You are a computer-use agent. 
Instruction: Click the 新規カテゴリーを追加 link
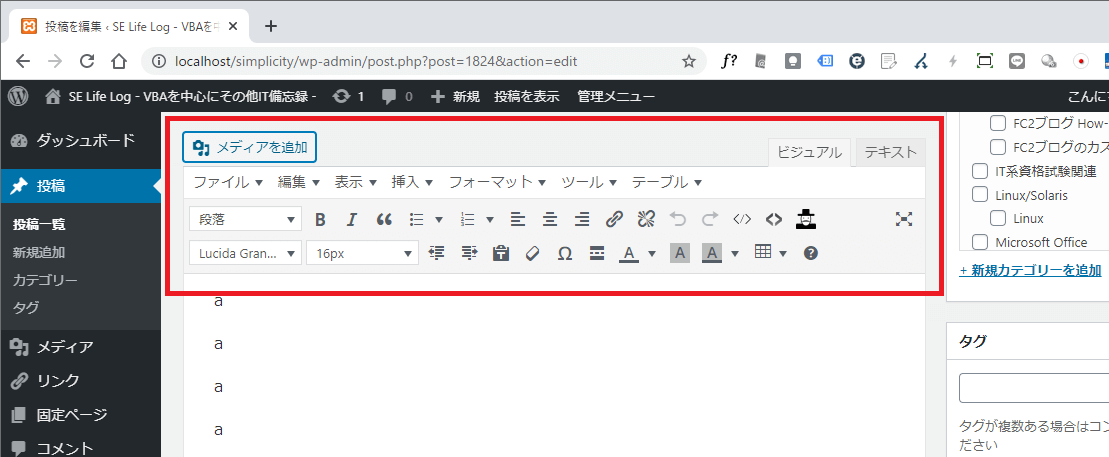pos(1030,270)
